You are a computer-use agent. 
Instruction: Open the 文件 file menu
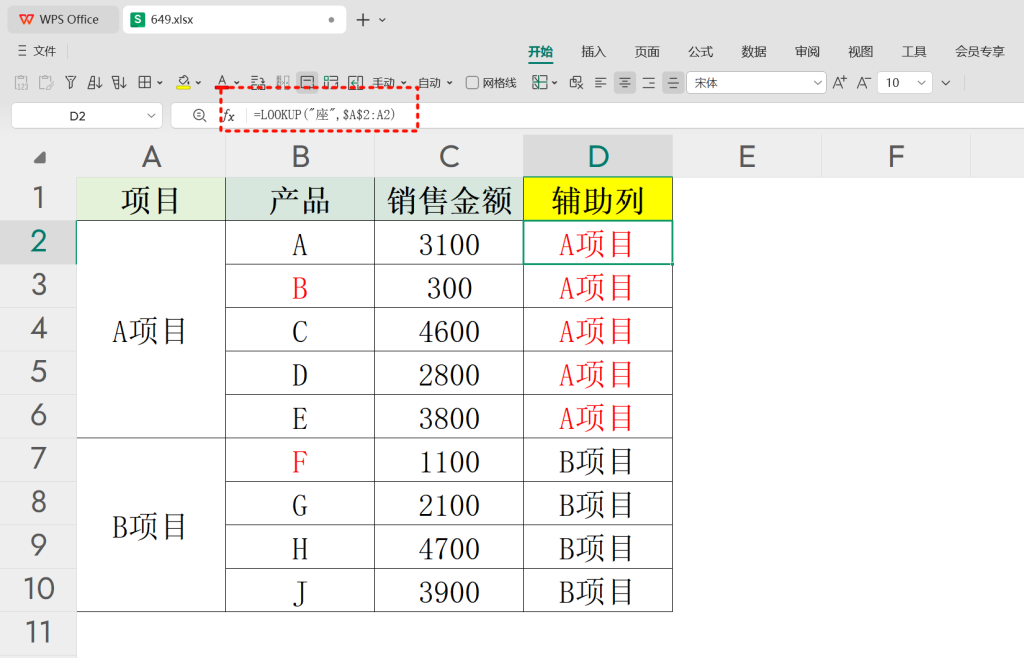tap(37, 51)
